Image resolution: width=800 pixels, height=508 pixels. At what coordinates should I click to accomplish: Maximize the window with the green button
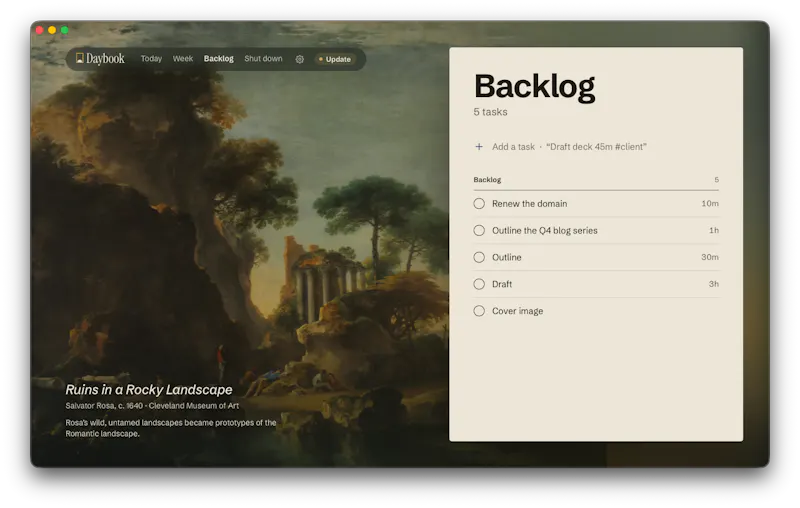[64, 30]
